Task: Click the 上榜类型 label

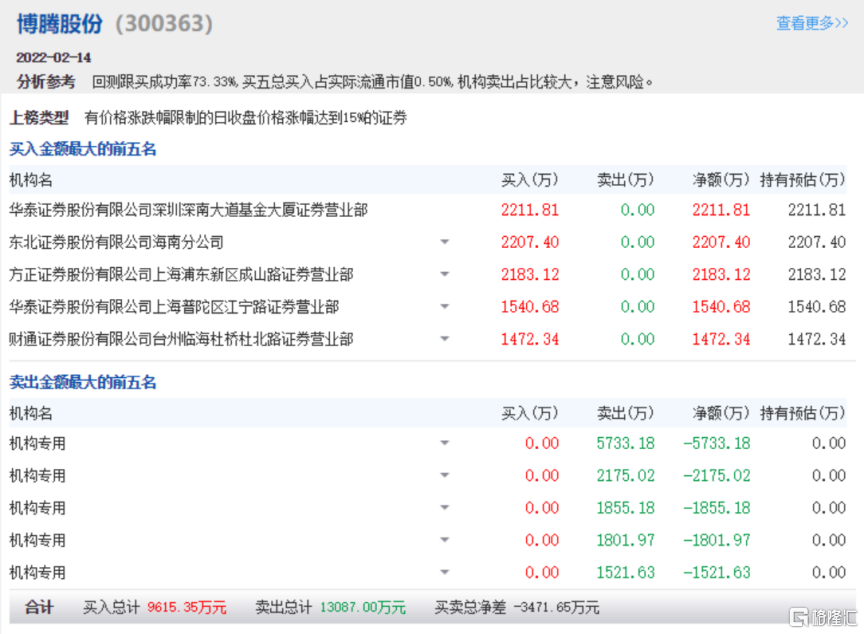Action: [x=39, y=117]
